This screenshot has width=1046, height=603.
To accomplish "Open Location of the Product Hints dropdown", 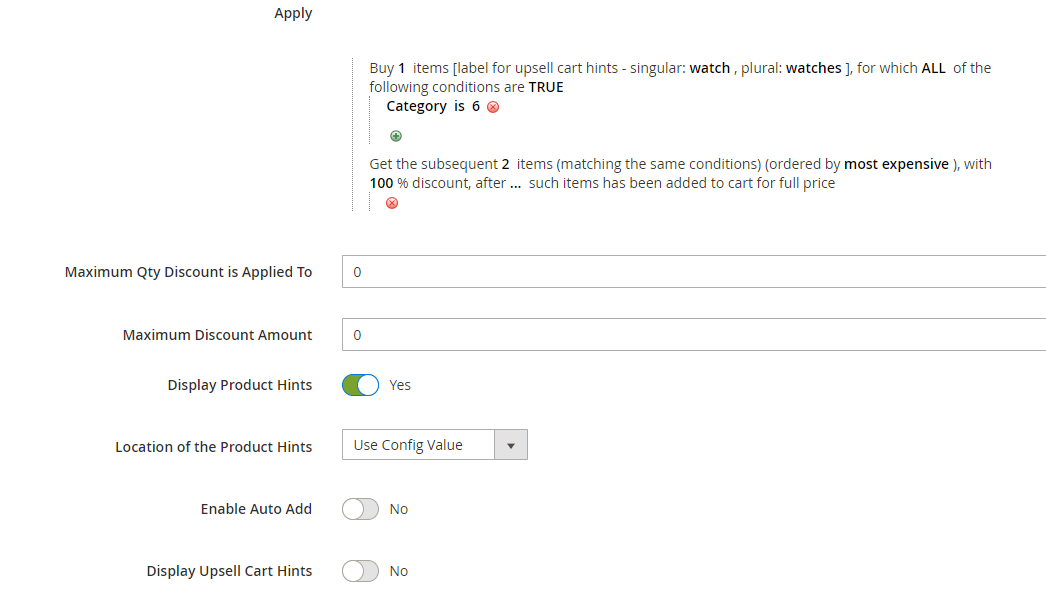I will [435, 445].
